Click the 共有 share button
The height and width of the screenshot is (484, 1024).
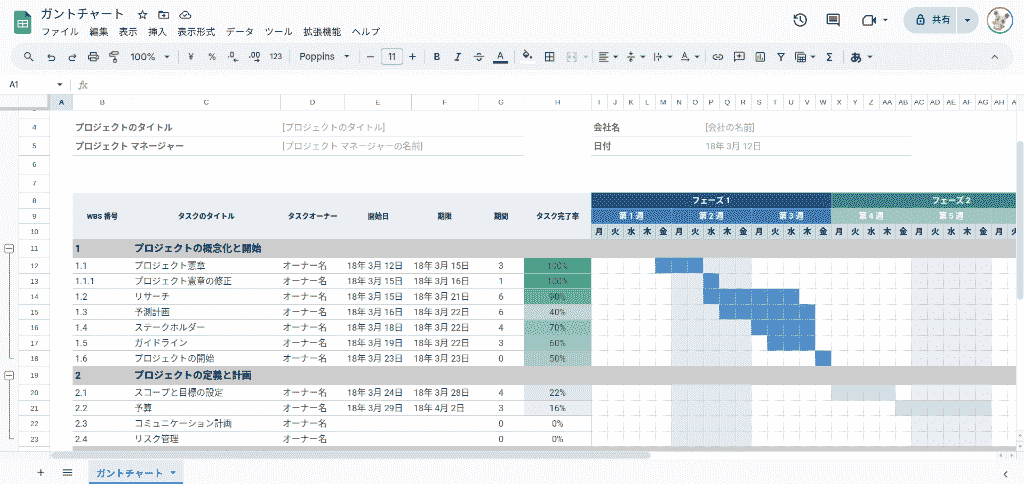coord(930,20)
